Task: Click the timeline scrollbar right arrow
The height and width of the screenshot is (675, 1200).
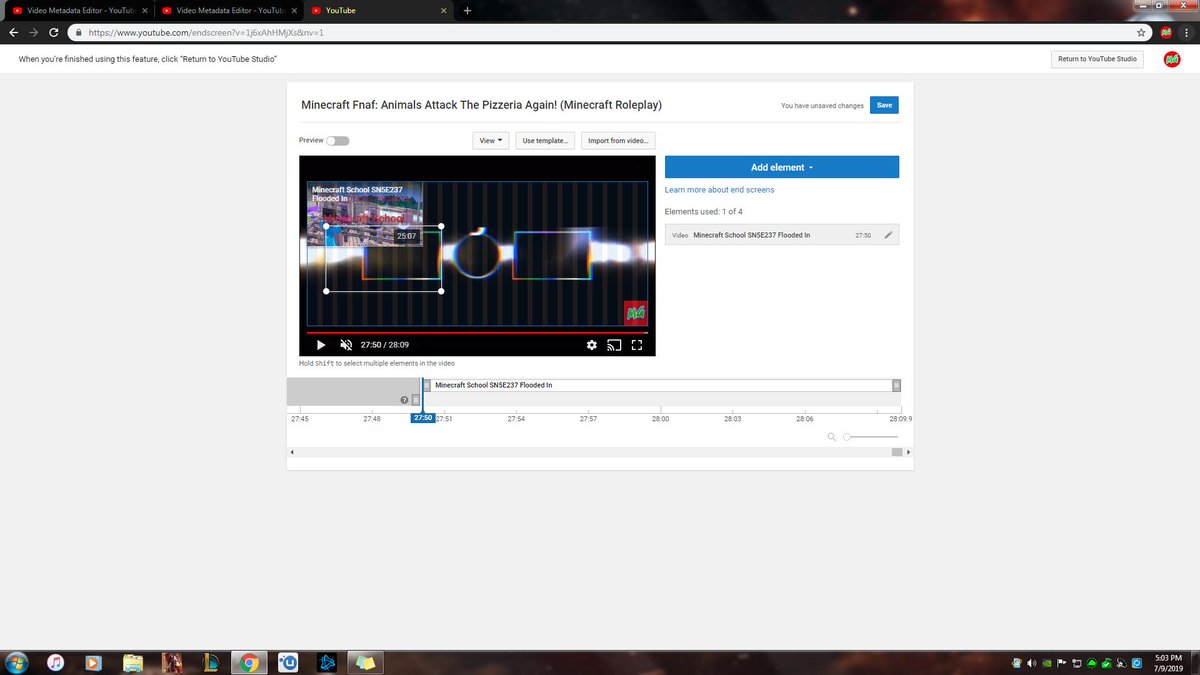Action: coord(908,453)
